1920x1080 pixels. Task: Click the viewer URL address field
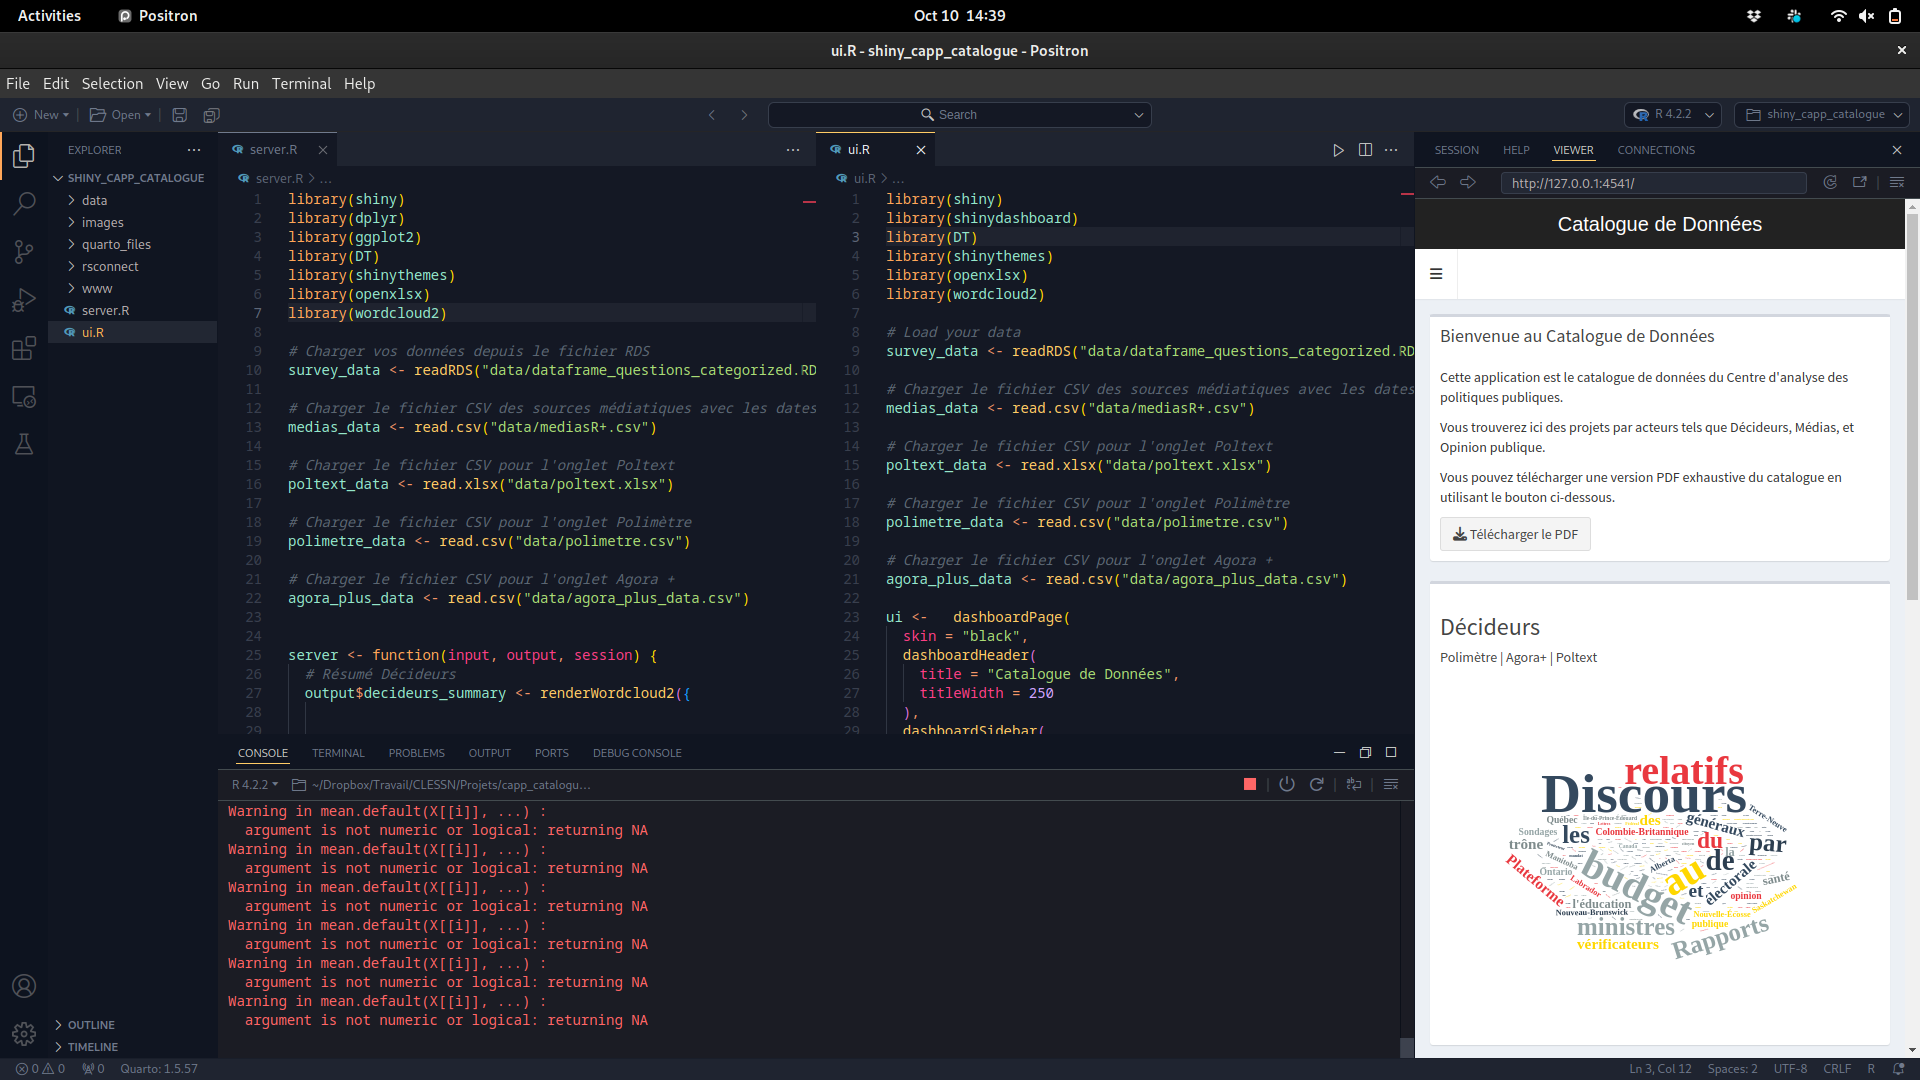[x=1652, y=183]
